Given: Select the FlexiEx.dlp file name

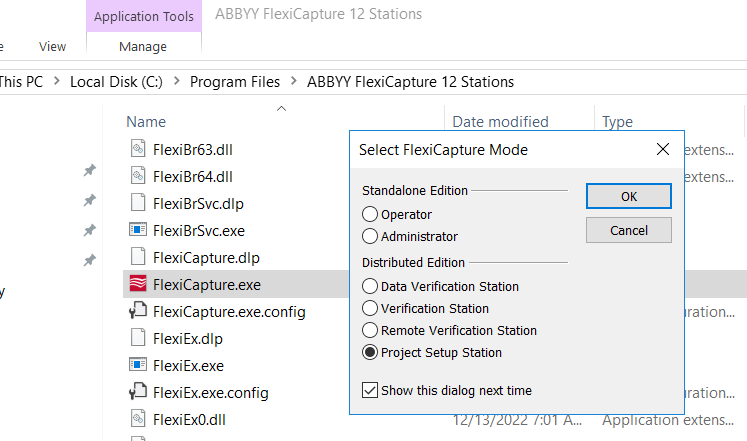Looking at the screenshot, I should point(188,339).
